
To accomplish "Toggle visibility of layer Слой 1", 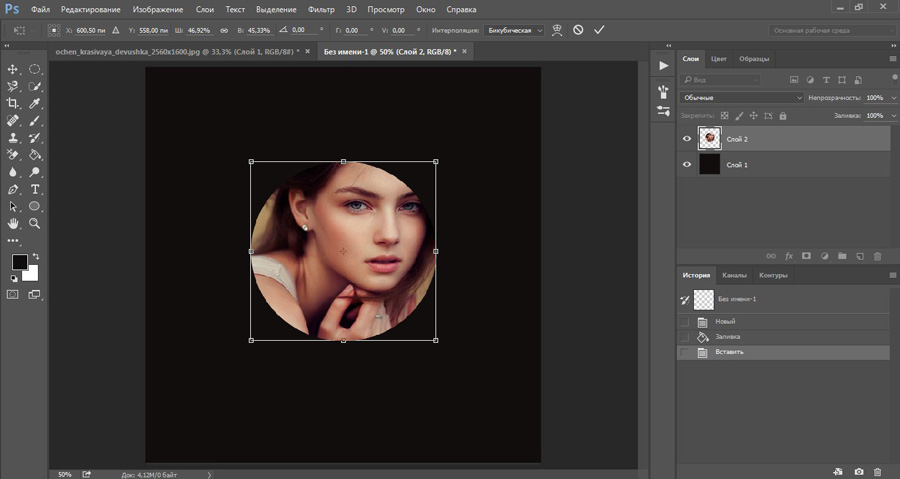I will tap(686, 164).
